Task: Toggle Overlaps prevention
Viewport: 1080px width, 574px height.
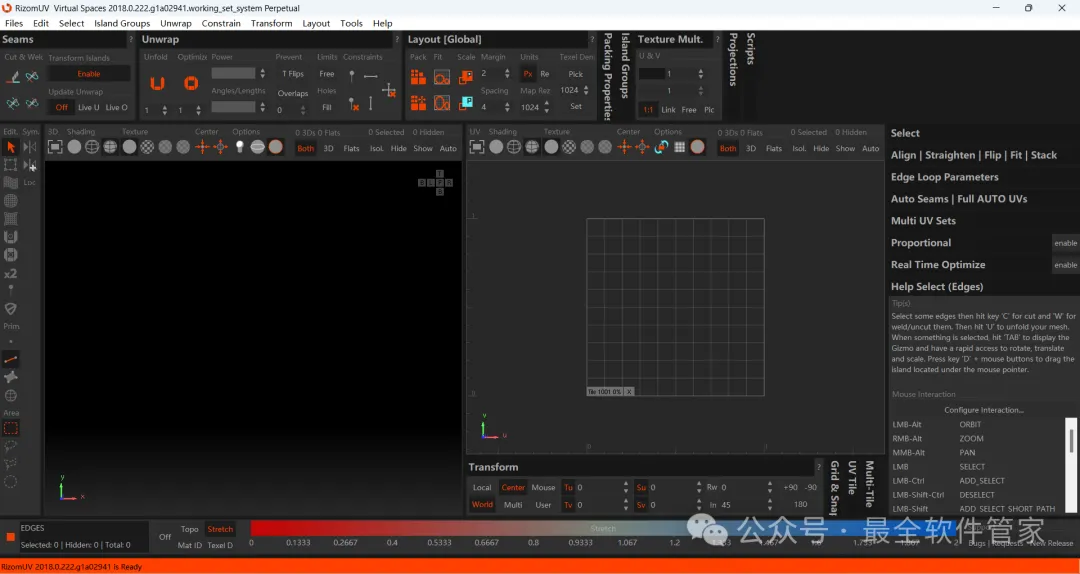Action: tap(293, 94)
